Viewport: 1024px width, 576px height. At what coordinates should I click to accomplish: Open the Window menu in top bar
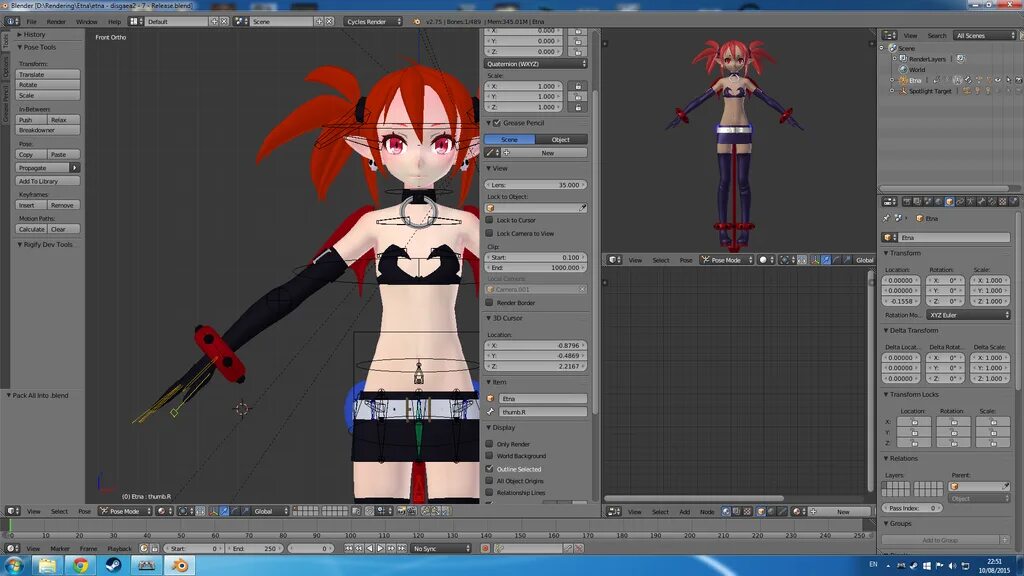86,22
